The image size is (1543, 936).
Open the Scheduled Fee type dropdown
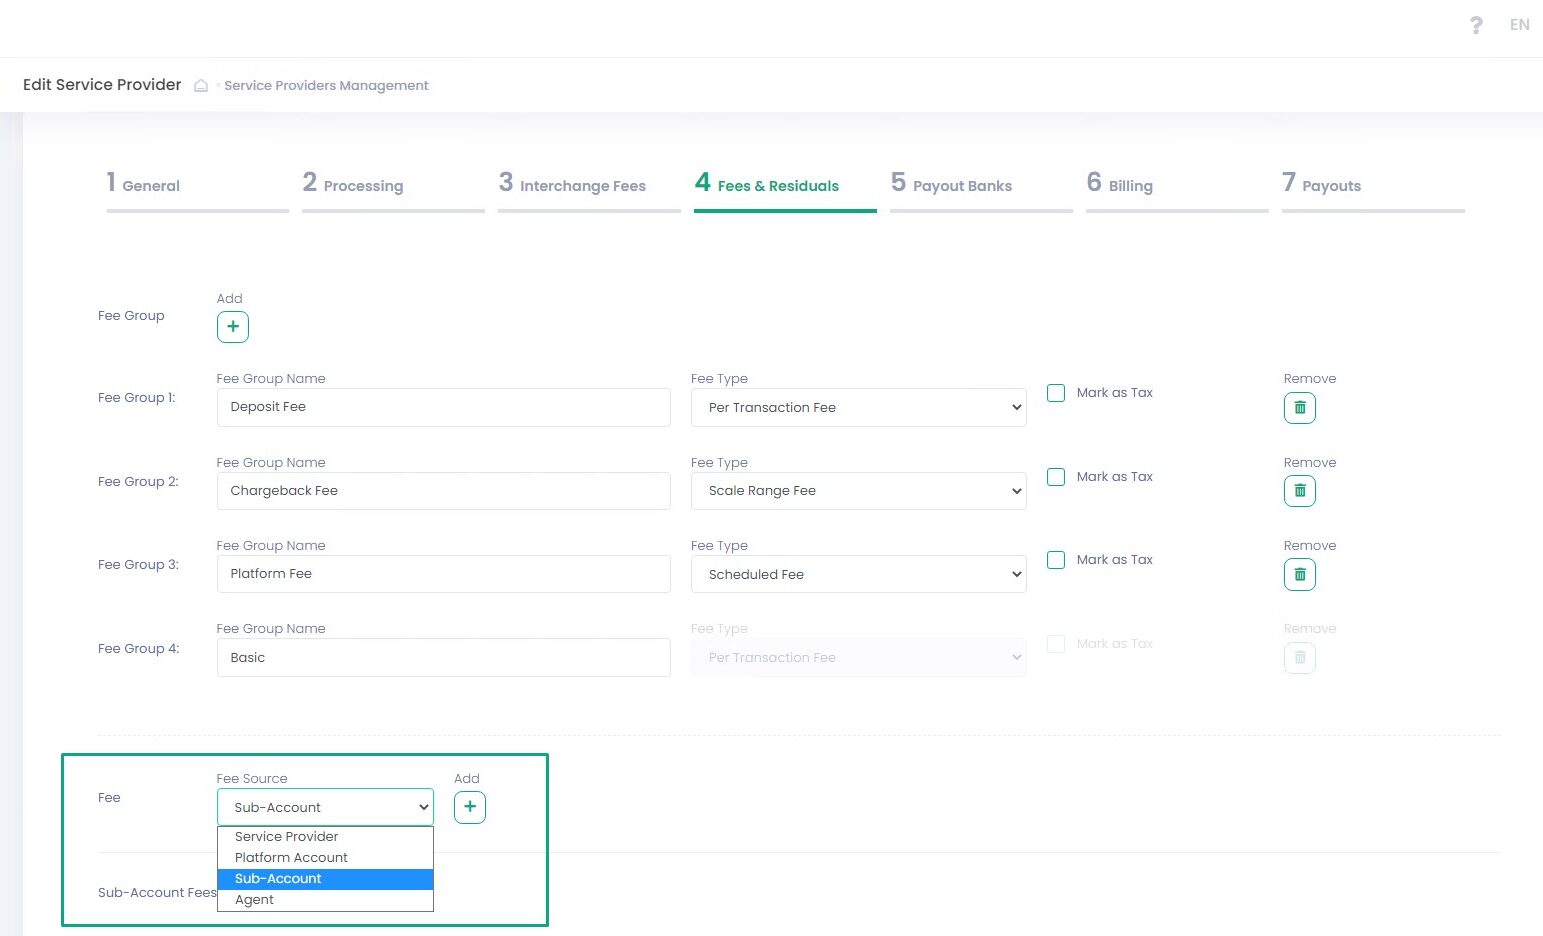tap(858, 575)
